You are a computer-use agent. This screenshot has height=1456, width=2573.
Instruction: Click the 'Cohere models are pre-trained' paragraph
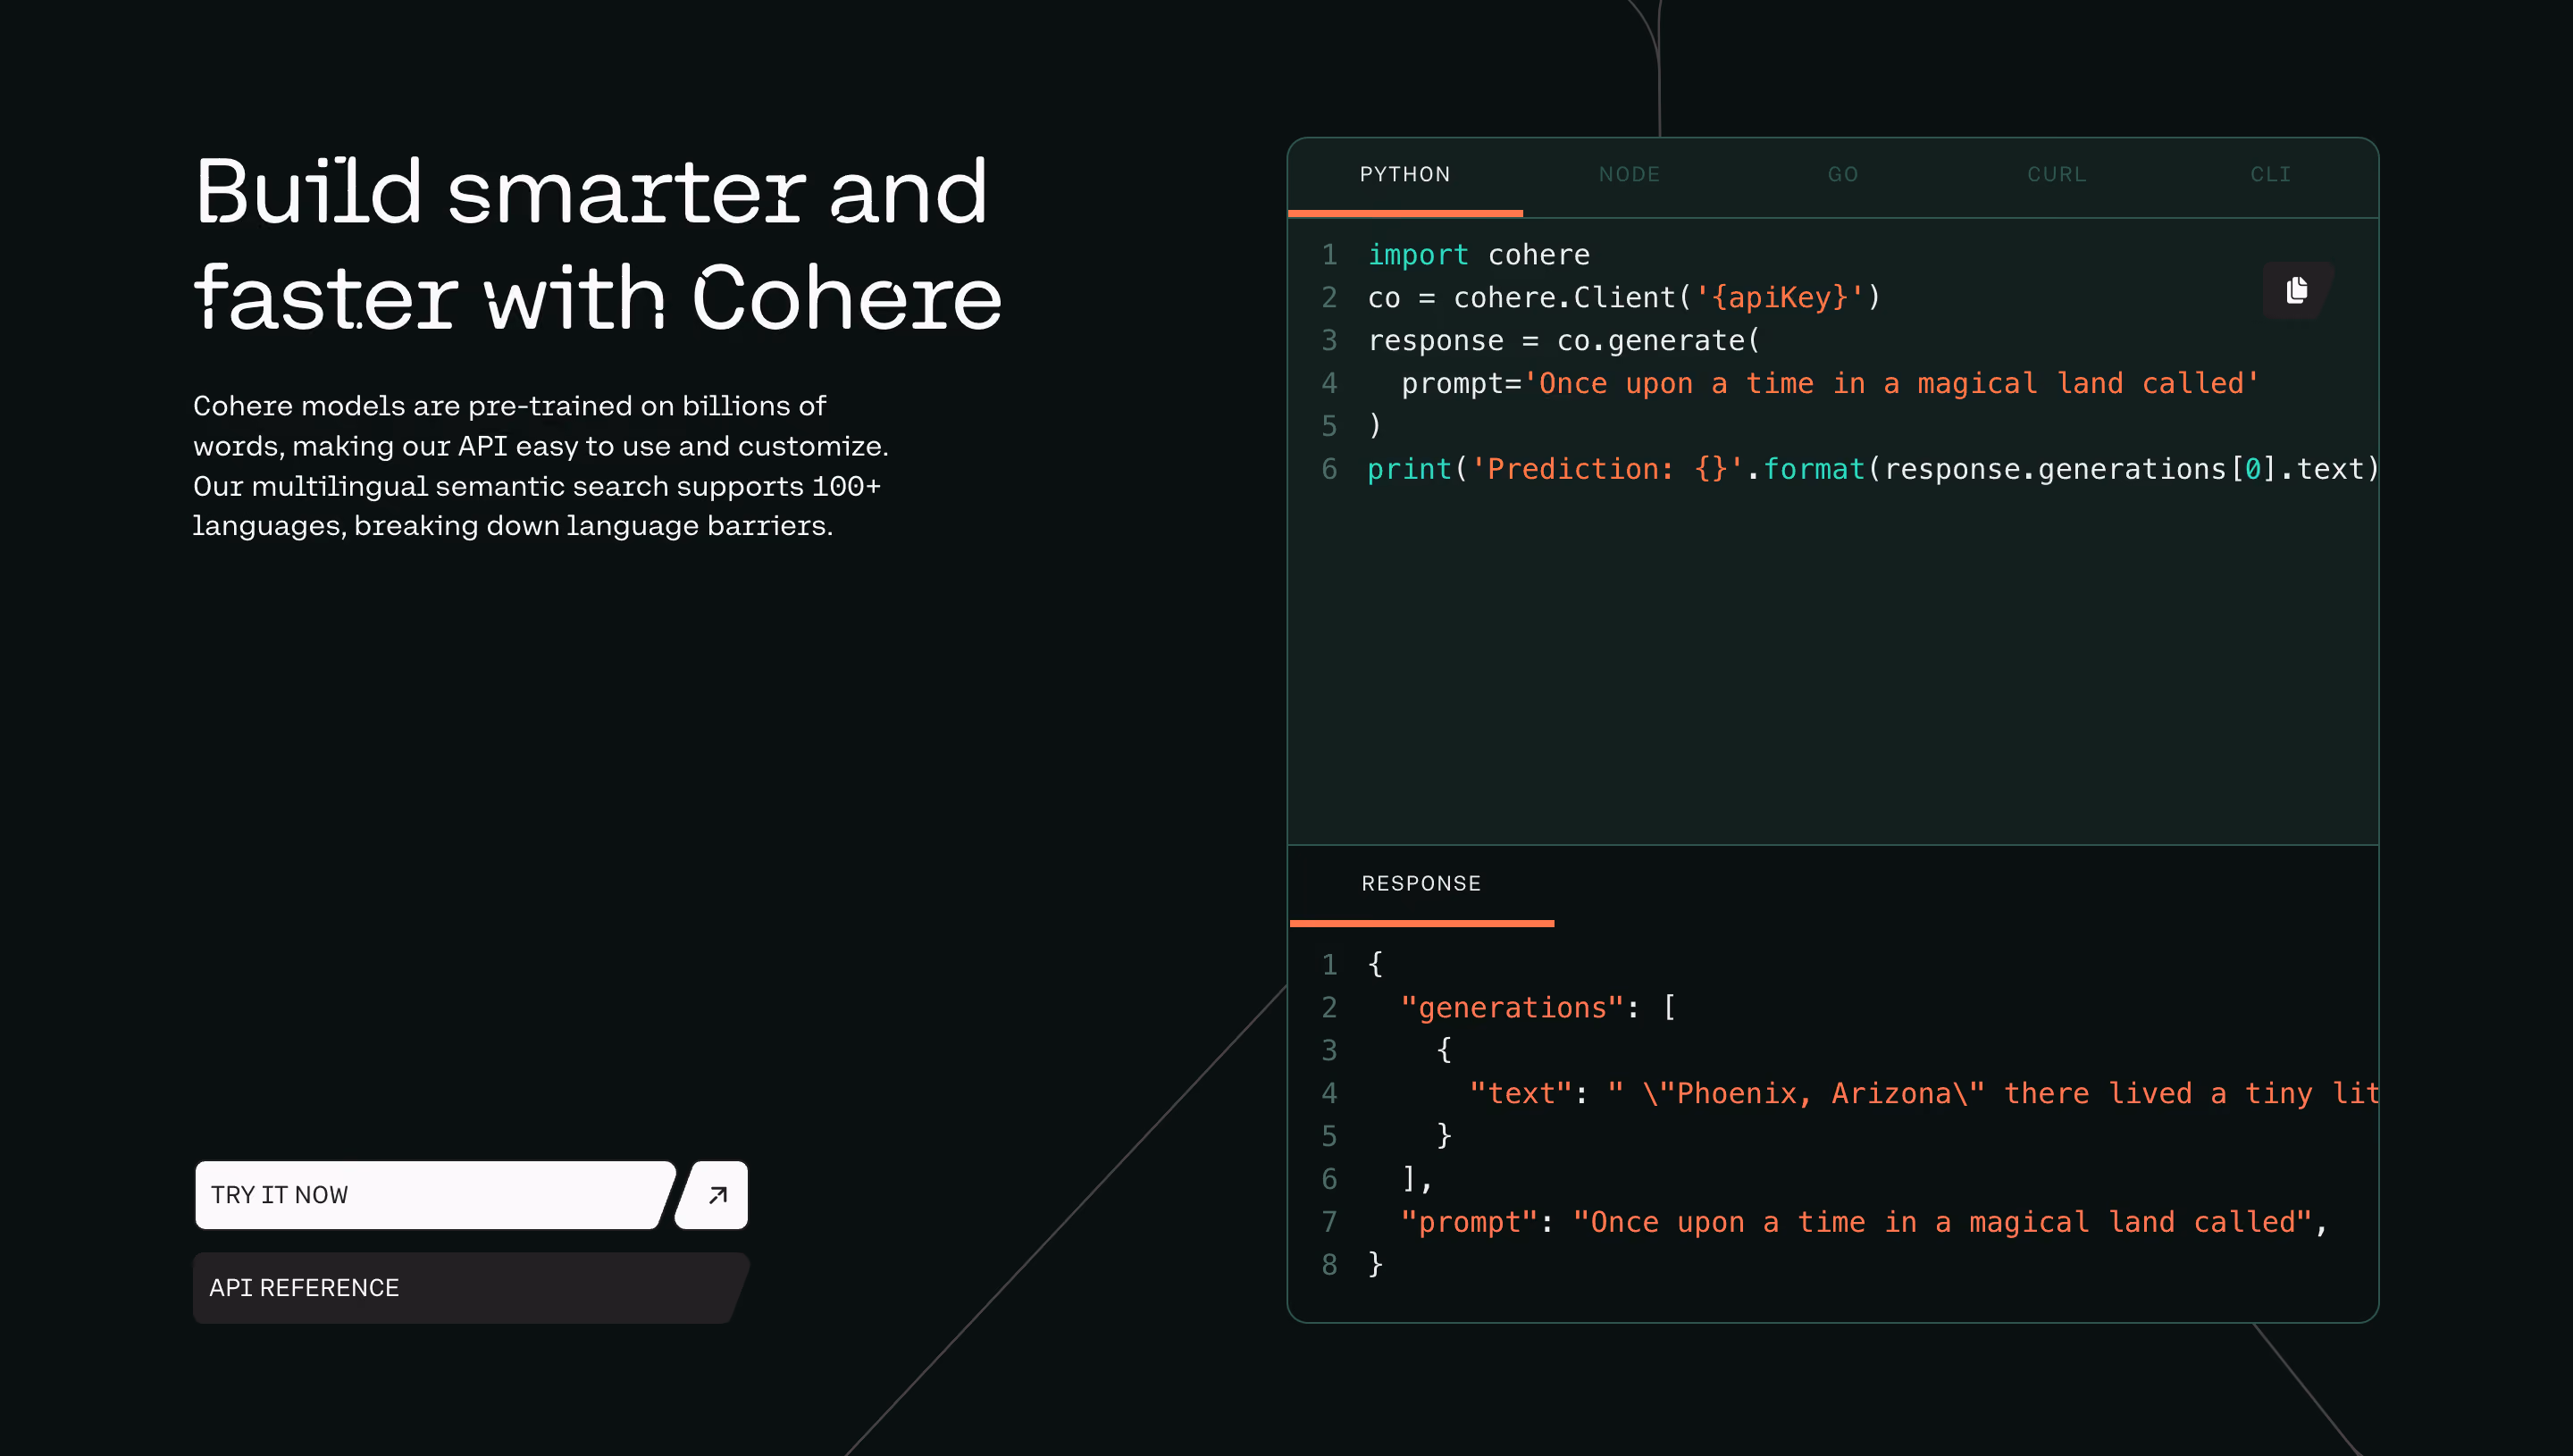[x=541, y=466]
